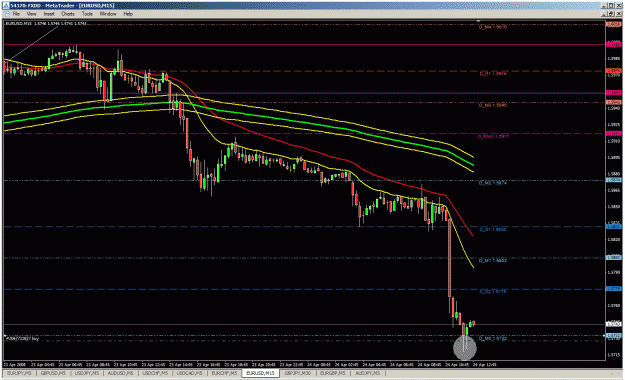
Task: Click the buy order label on the chart
Action: point(22,339)
